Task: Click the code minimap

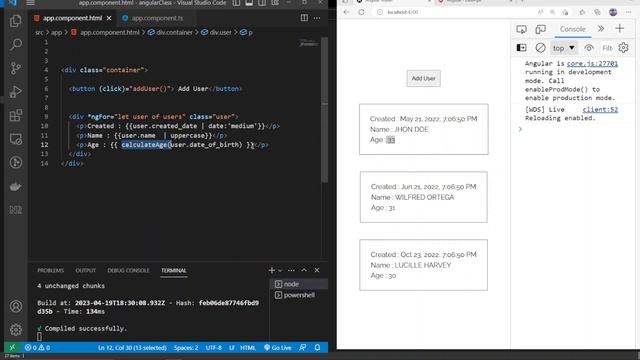Action: point(308,43)
